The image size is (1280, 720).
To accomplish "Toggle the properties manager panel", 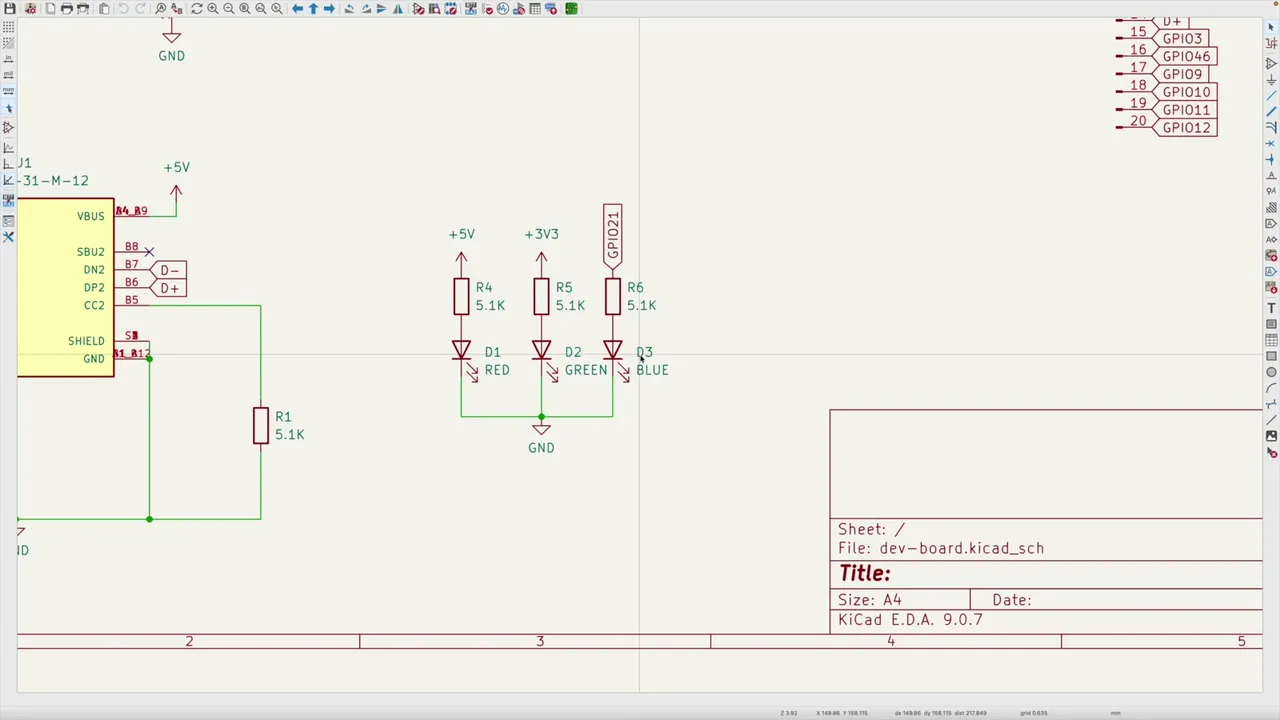I will (9, 238).
